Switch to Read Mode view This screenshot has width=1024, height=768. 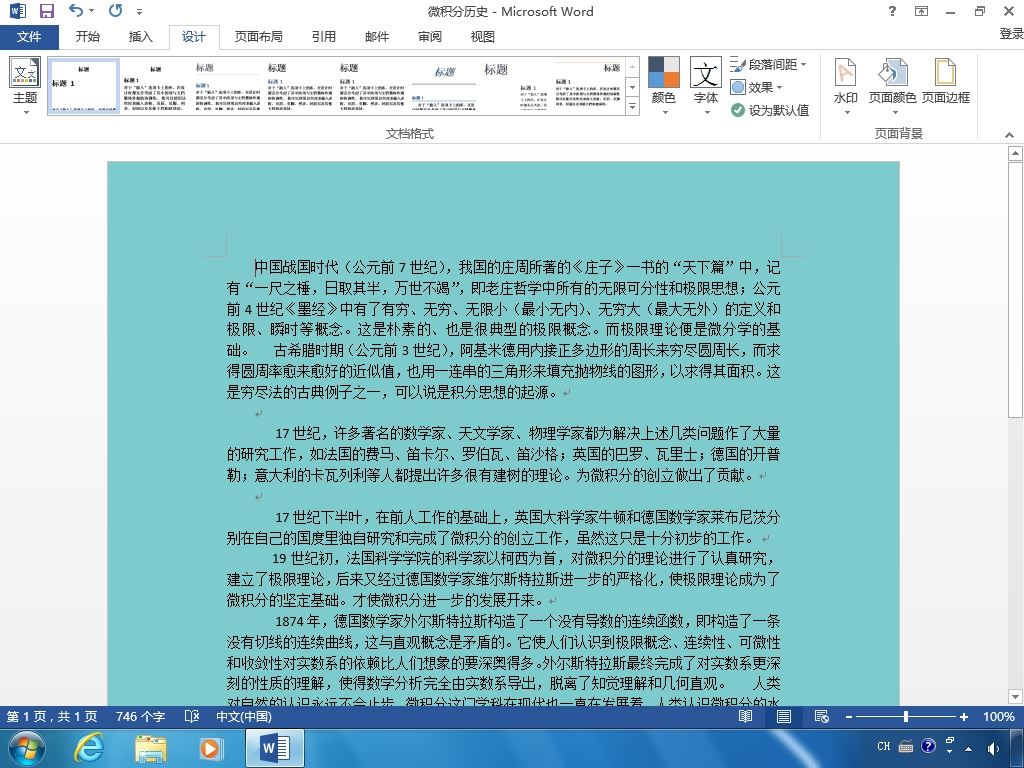745,716
